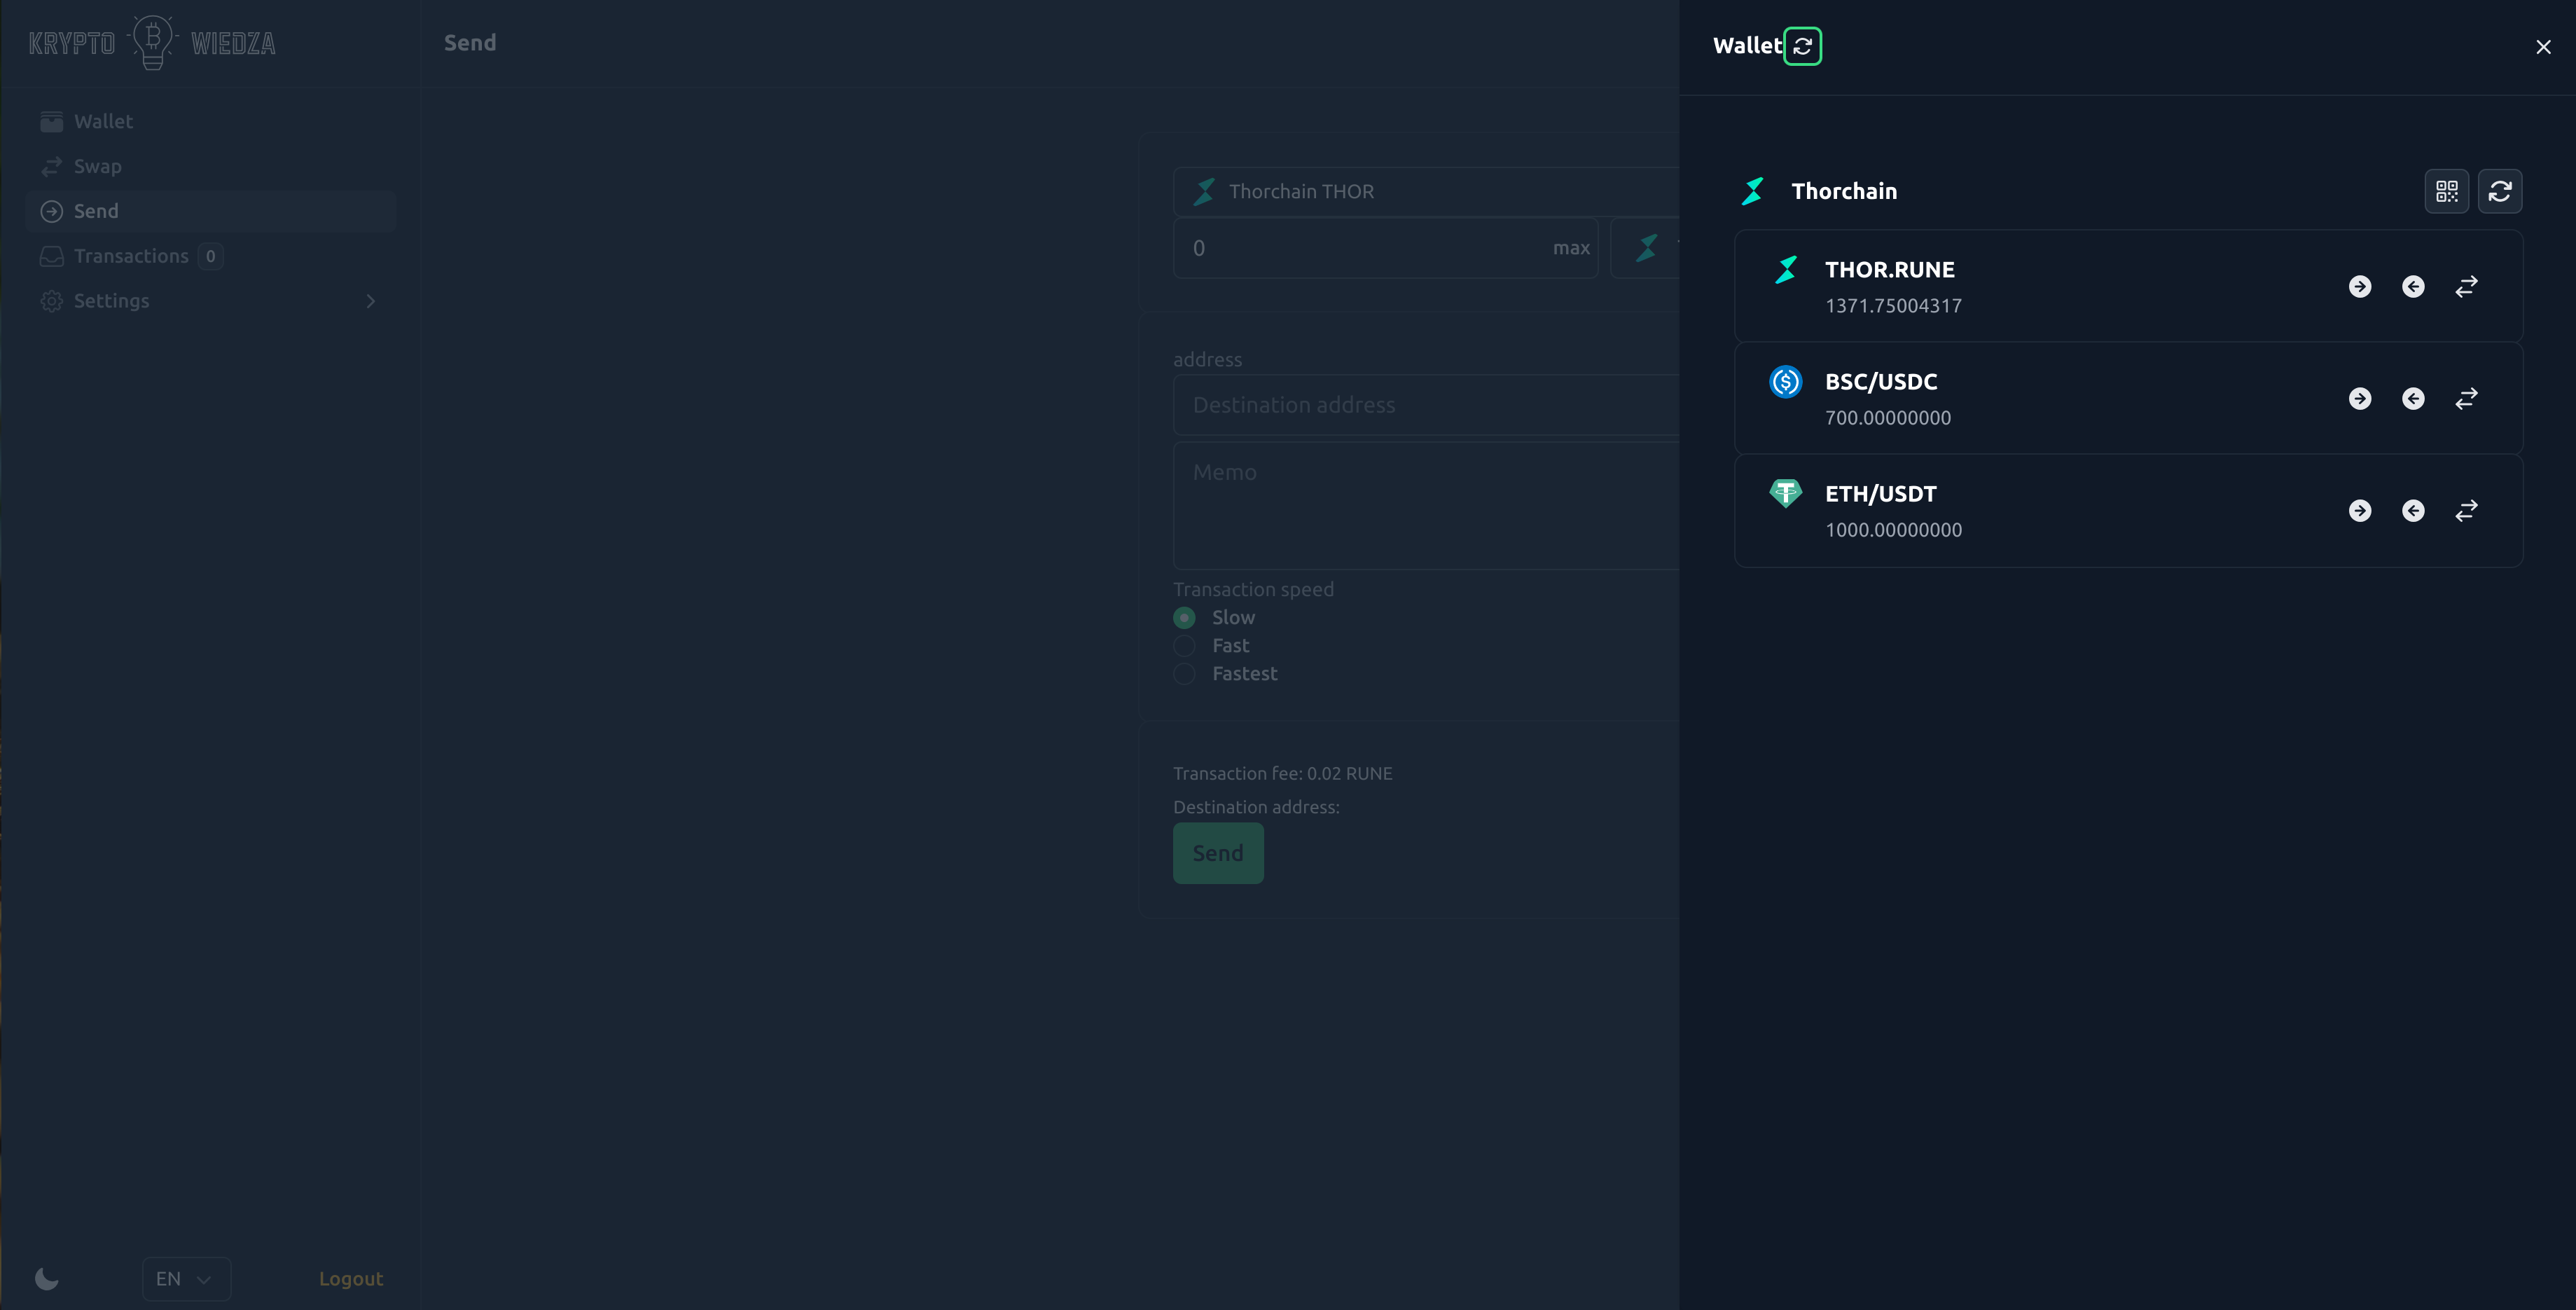
Task: Select the Slow transaction speed
Action: [1184, 618]
